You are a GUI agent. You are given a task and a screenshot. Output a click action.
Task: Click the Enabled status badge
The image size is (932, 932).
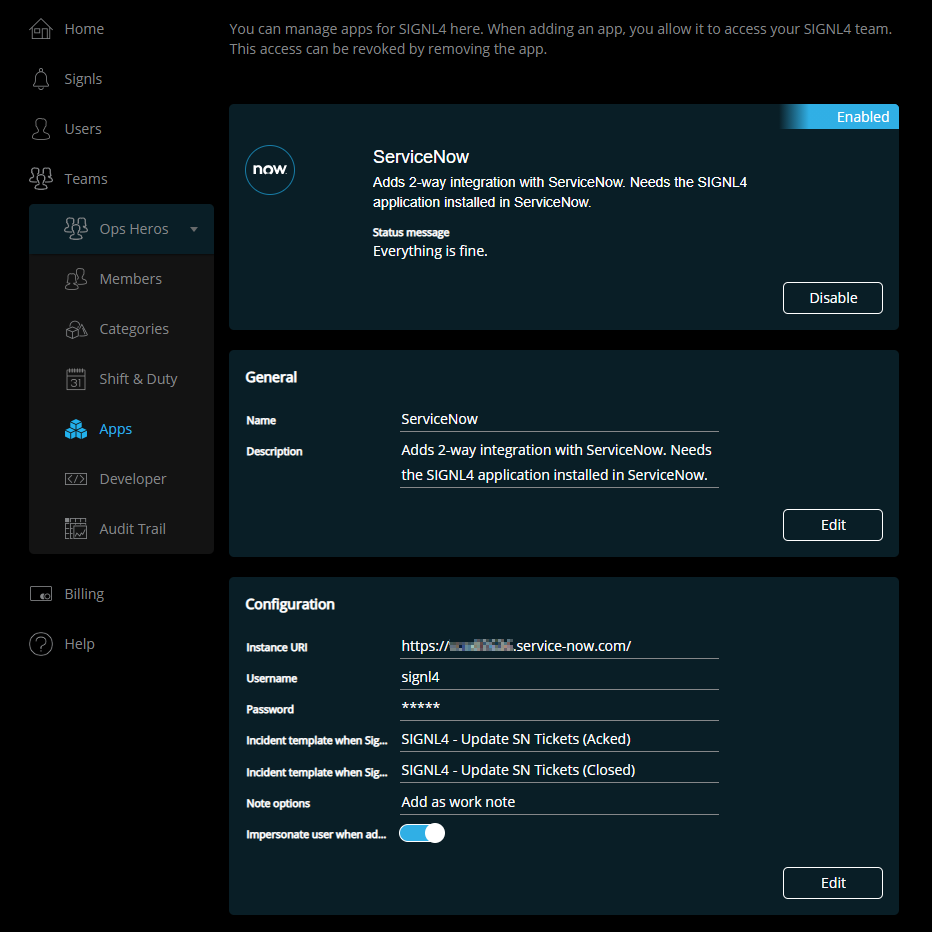pyautogui.click(x=839, y=116)
